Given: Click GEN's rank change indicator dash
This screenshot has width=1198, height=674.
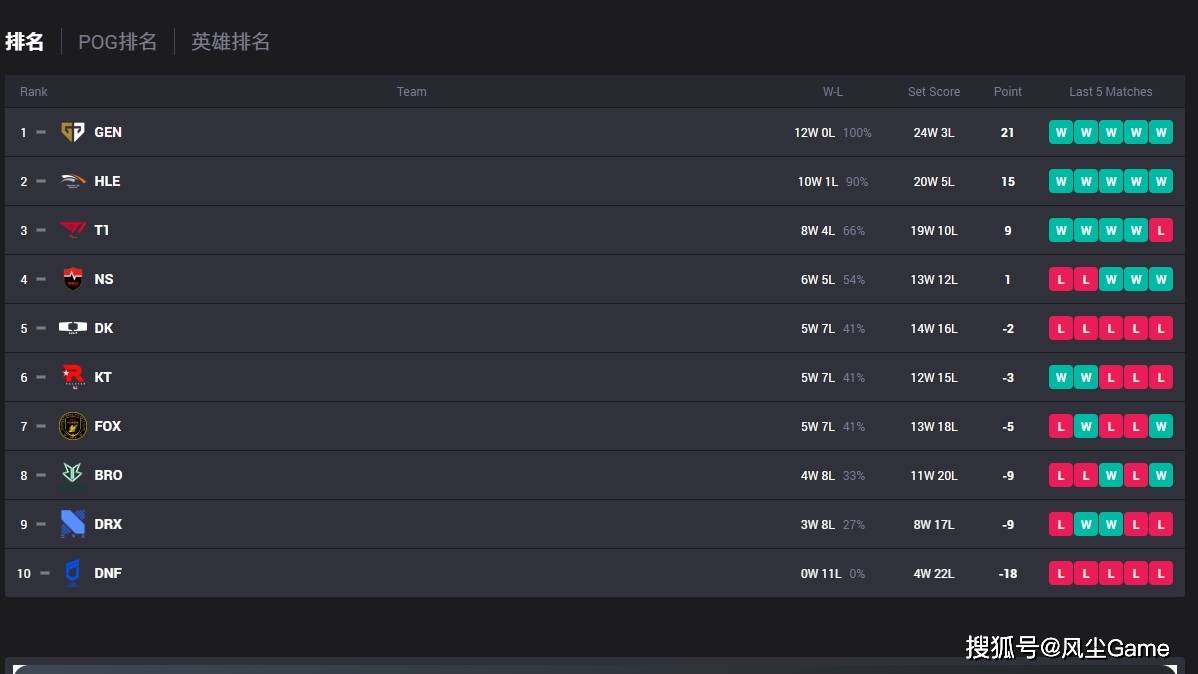Looking at the screenshot, I should pos(41,132).
